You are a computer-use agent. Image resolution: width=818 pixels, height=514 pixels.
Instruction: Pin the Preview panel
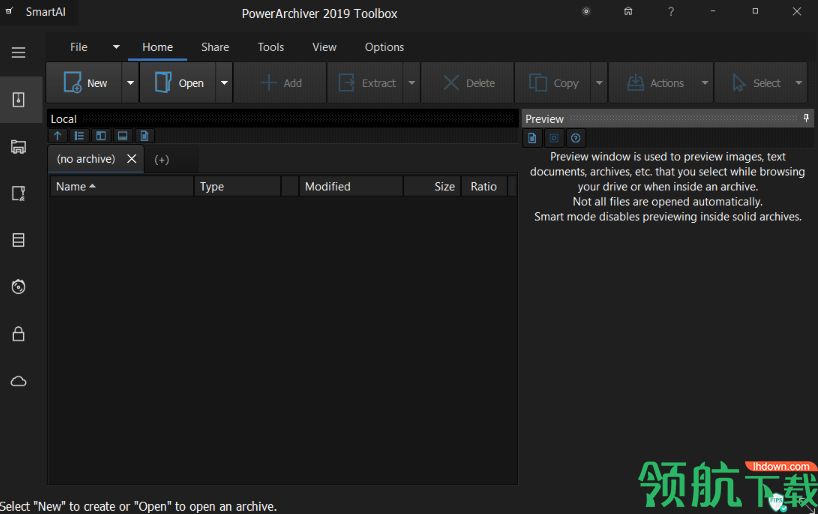click(x=806, y=118)
